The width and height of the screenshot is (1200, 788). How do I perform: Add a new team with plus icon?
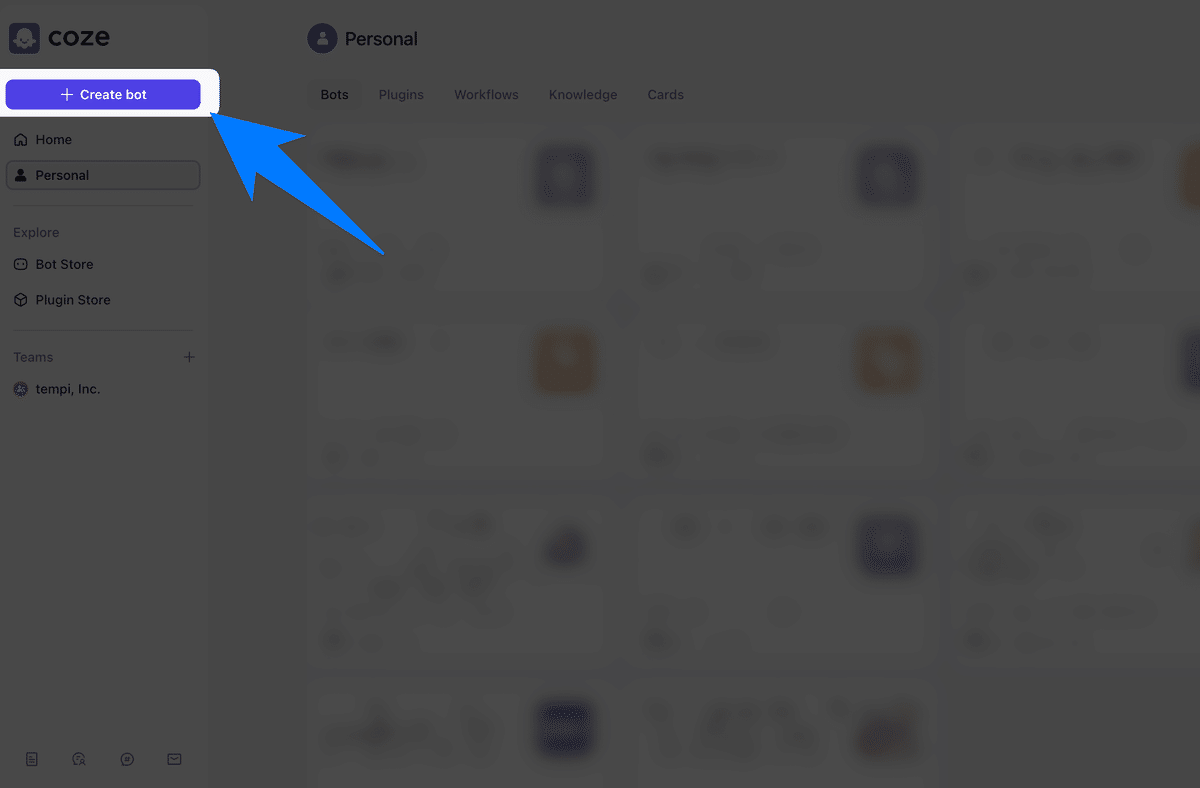[189, 357]
